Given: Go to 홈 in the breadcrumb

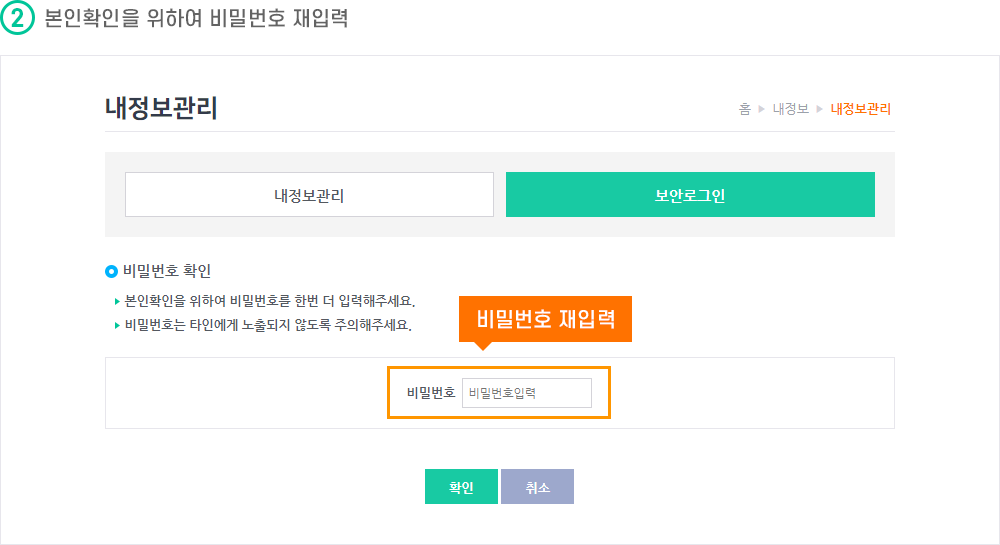Looking at the screenshot, I should [745, 109].
